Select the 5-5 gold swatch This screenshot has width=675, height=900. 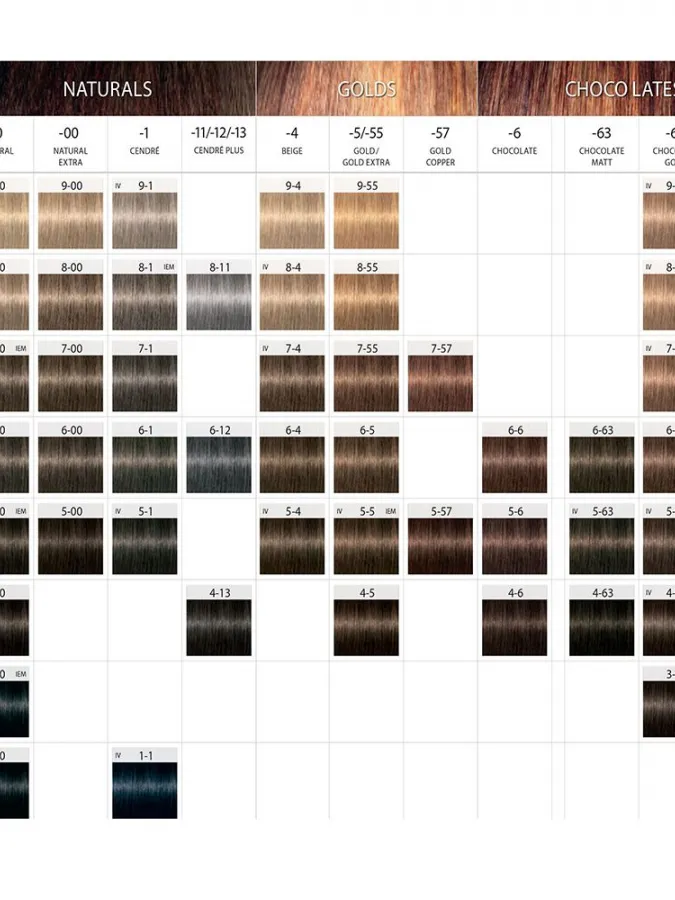[366, 540]
